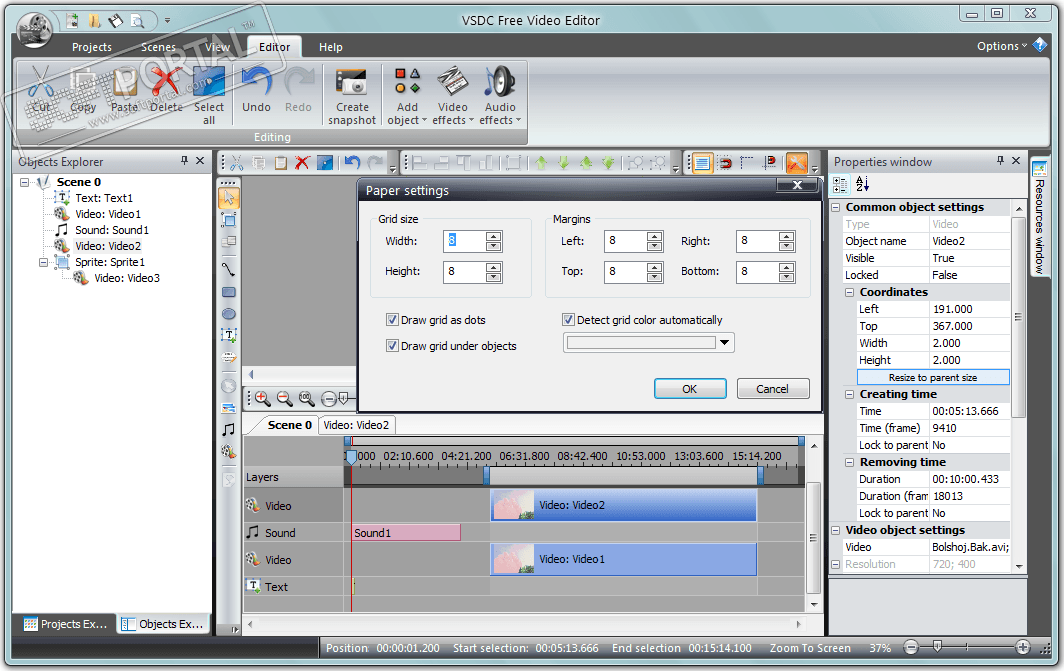1064x671 pixels.
Task: Select Text: Text1 in Objects Explorer
Action: click(104, 197)
